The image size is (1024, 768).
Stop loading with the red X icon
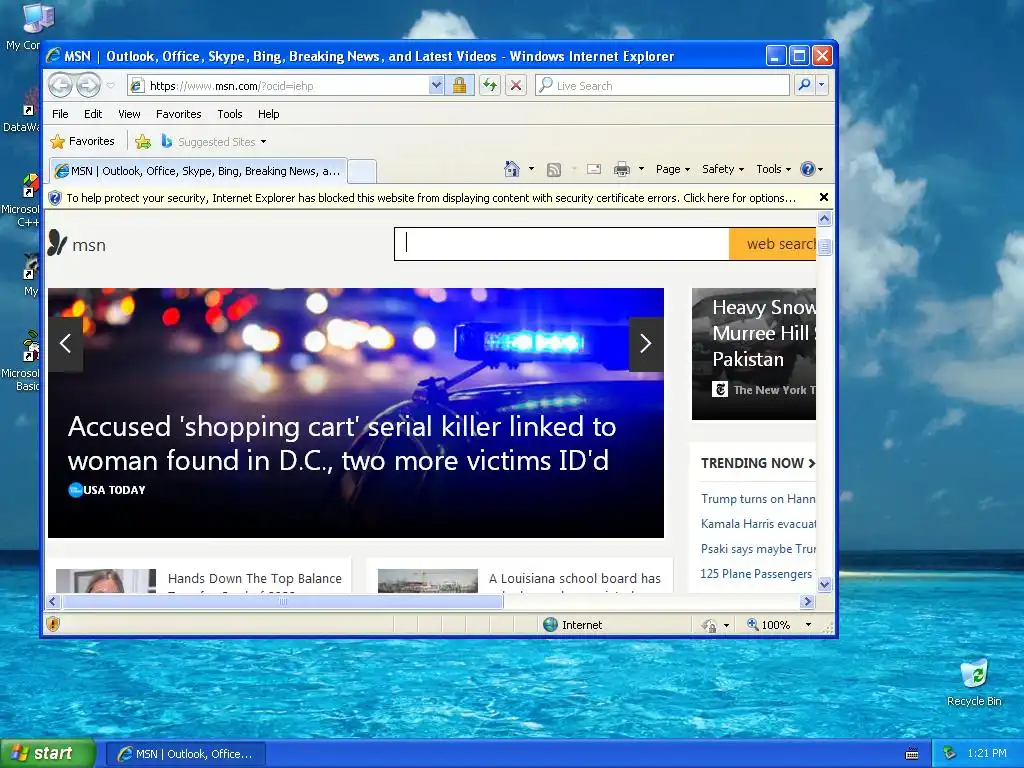tap(516, 86)
